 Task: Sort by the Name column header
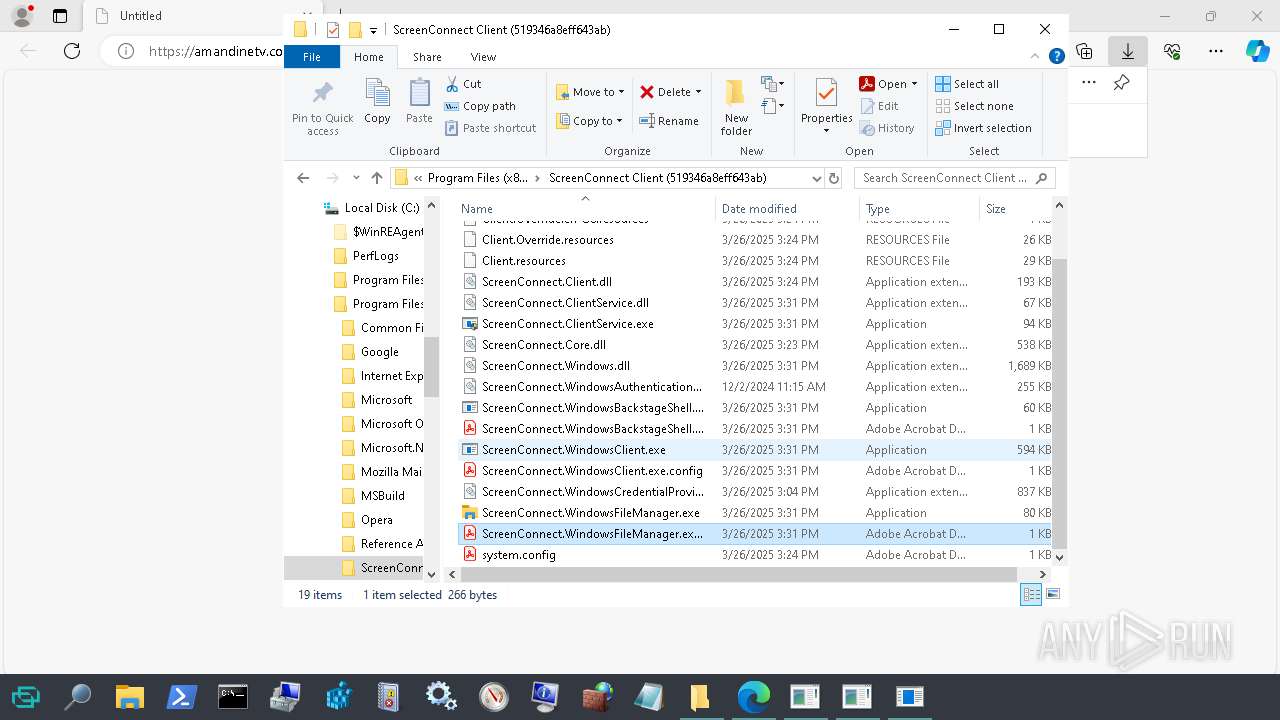[585, 208]
